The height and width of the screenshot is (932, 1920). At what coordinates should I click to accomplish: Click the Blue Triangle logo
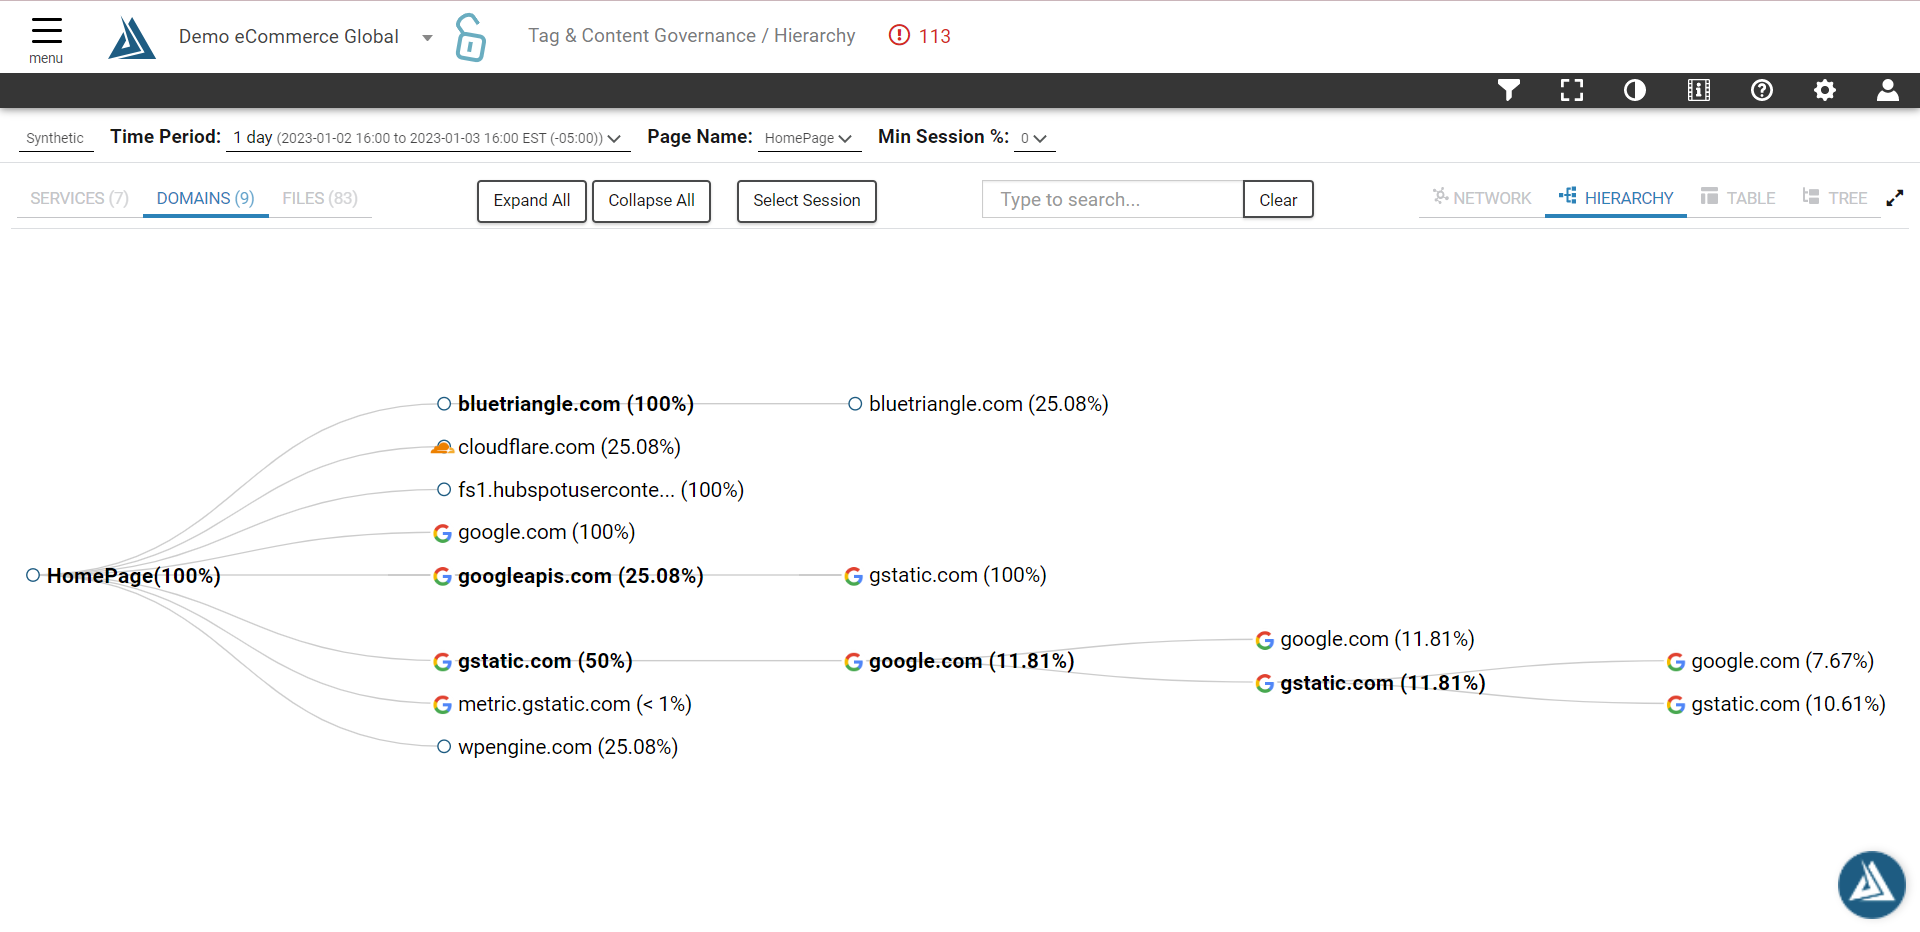pyautogui.click(x=132, y=38)
